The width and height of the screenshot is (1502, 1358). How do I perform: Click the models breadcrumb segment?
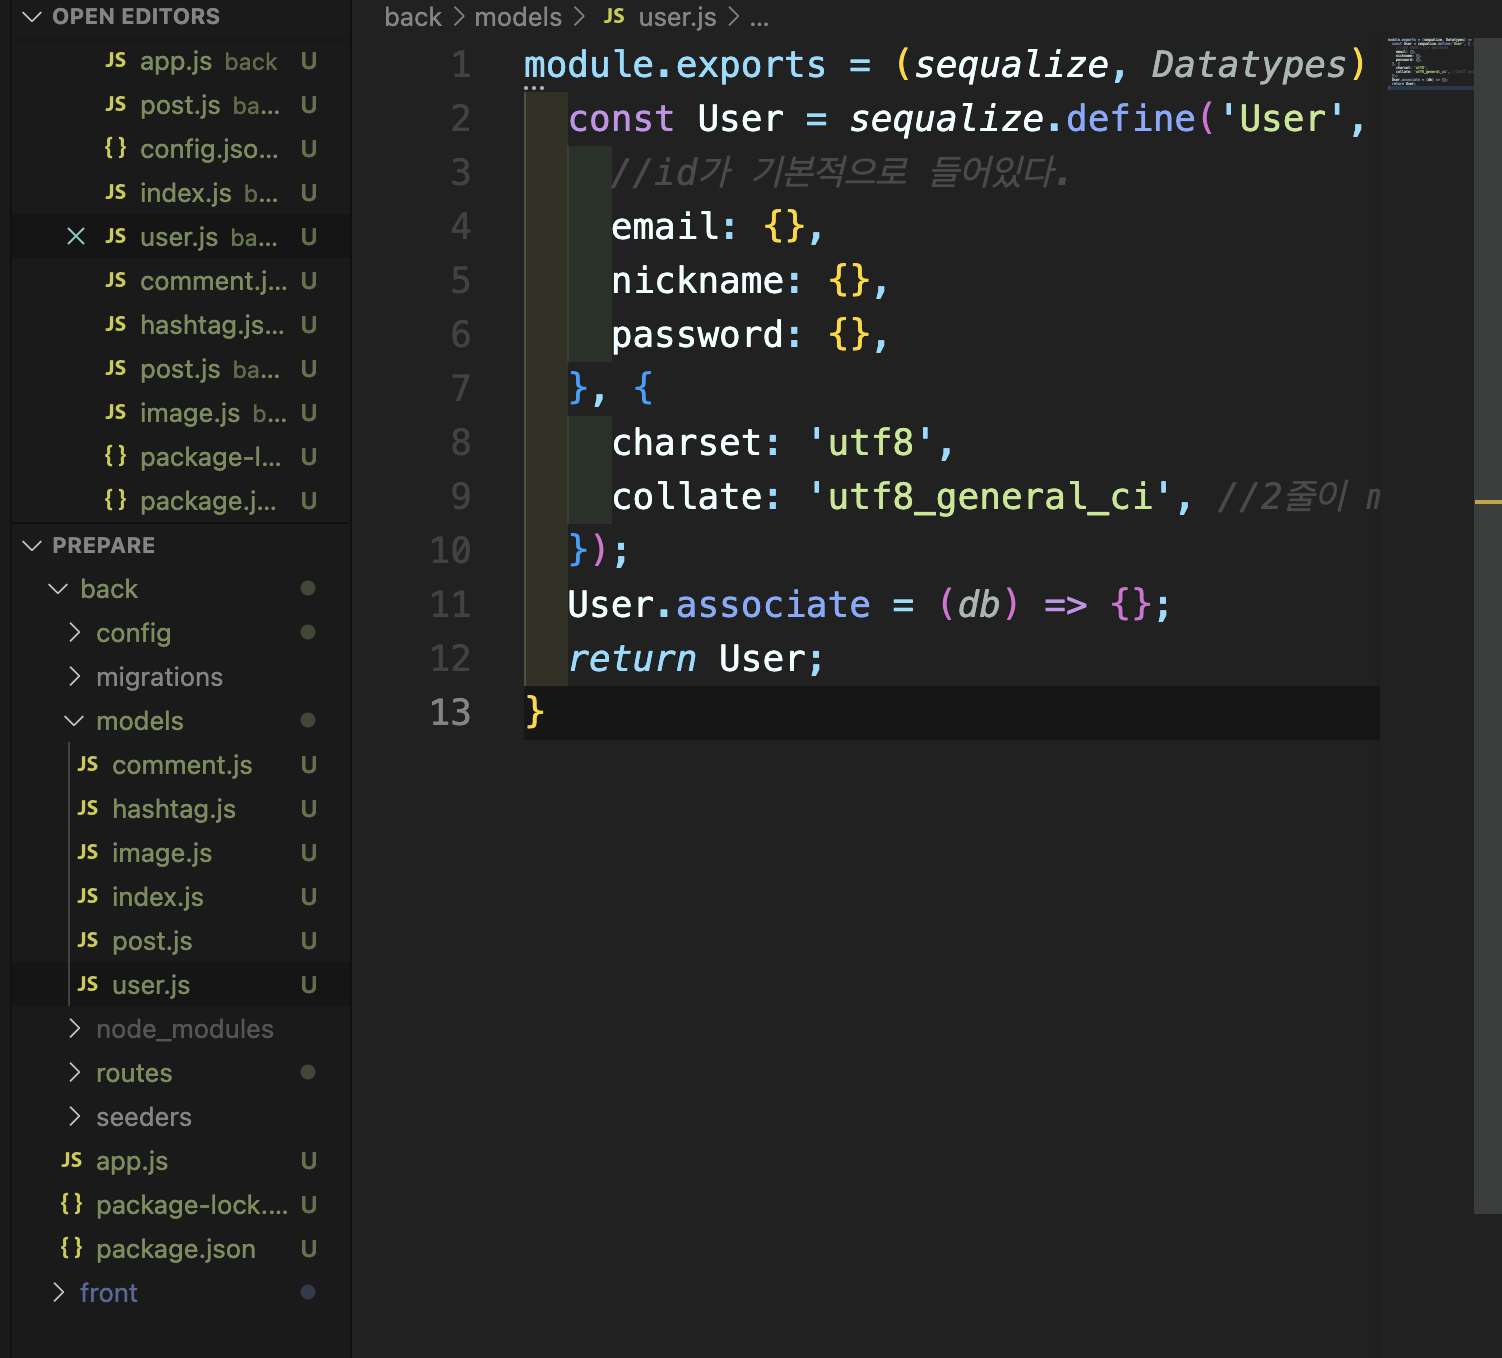point(518,17)
